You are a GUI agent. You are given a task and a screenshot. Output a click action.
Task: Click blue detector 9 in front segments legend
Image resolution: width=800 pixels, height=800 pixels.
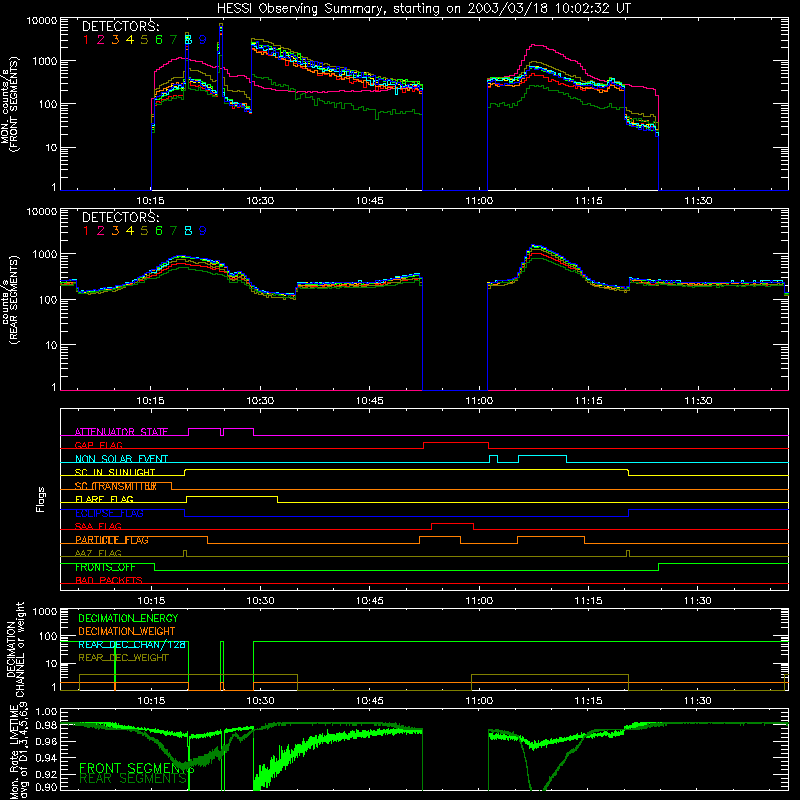pos(203,40)
